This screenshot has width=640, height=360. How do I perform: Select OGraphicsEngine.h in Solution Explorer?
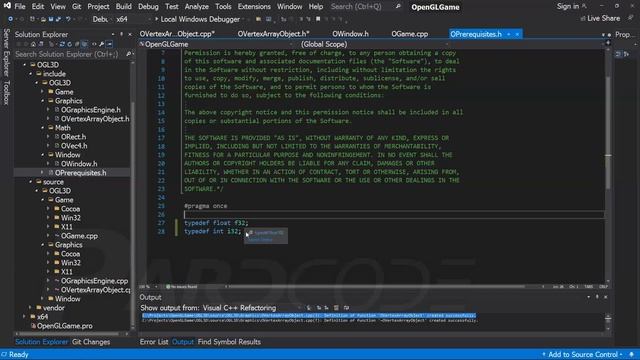[91, 110]
